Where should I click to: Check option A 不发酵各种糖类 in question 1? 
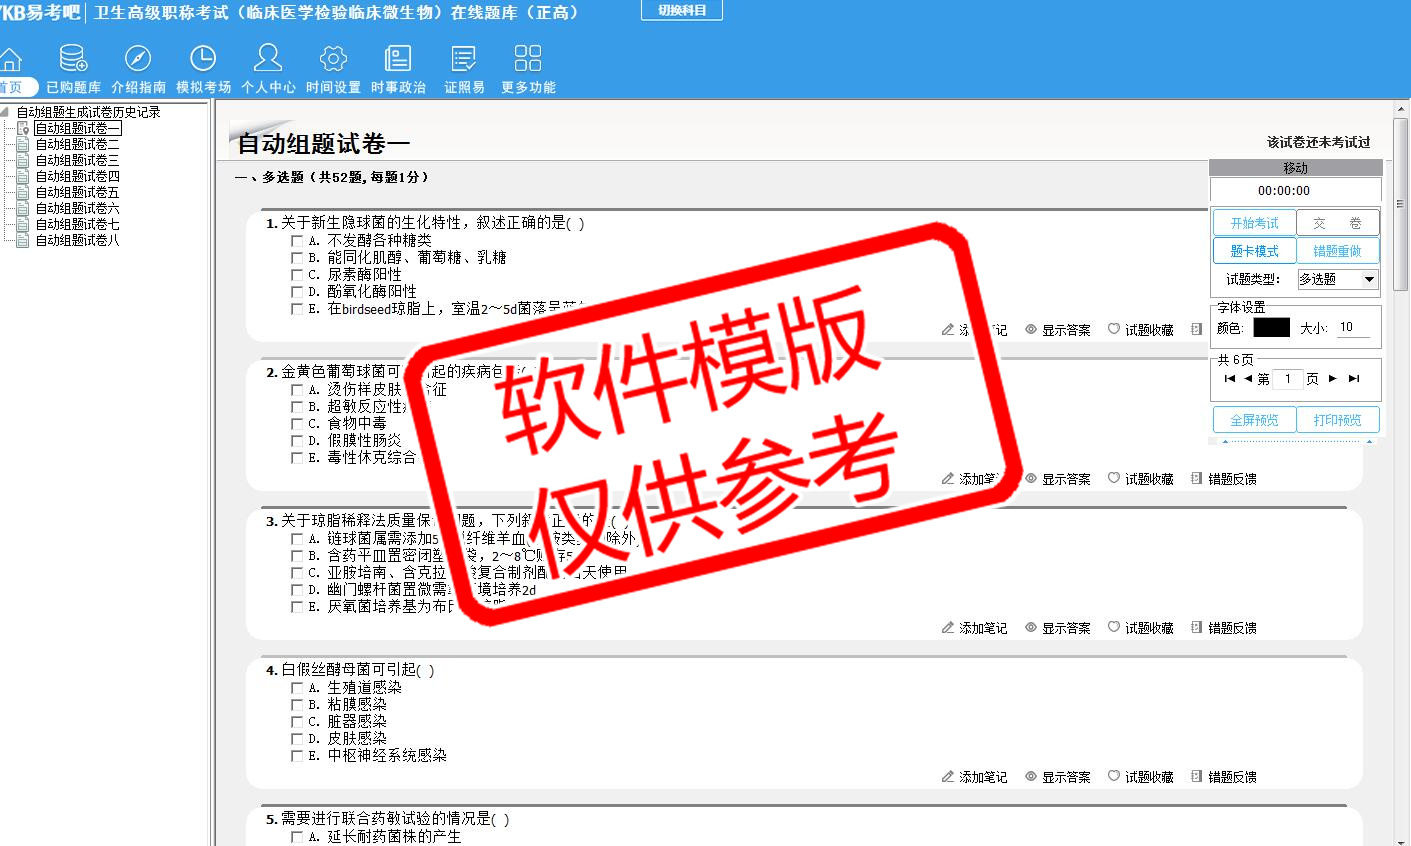[297, 241]
